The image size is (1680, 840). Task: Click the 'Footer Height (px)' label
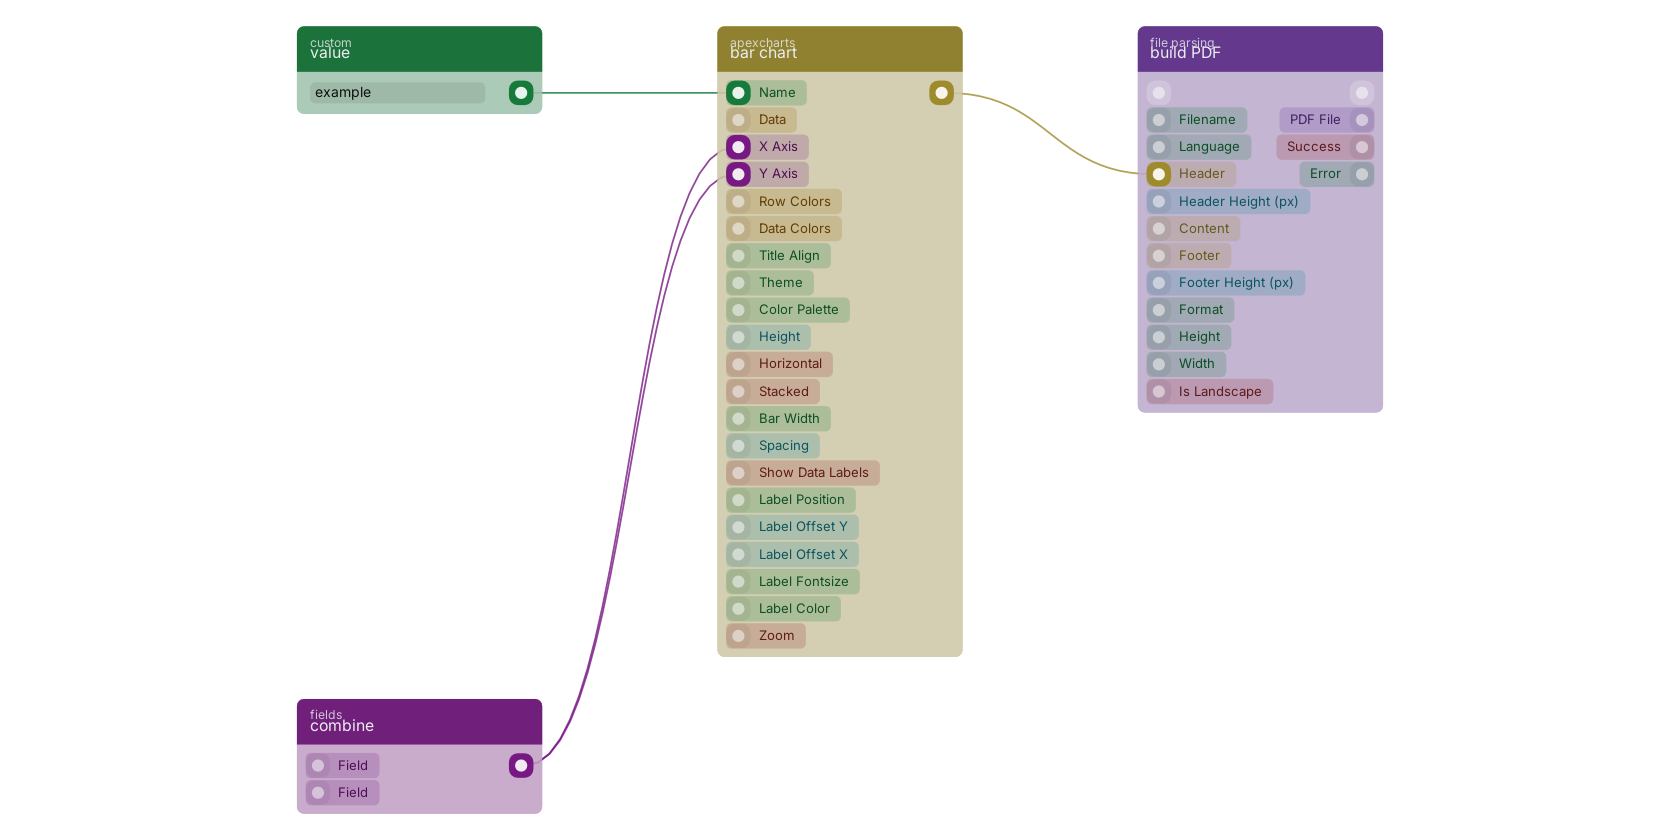(1236, 283)
